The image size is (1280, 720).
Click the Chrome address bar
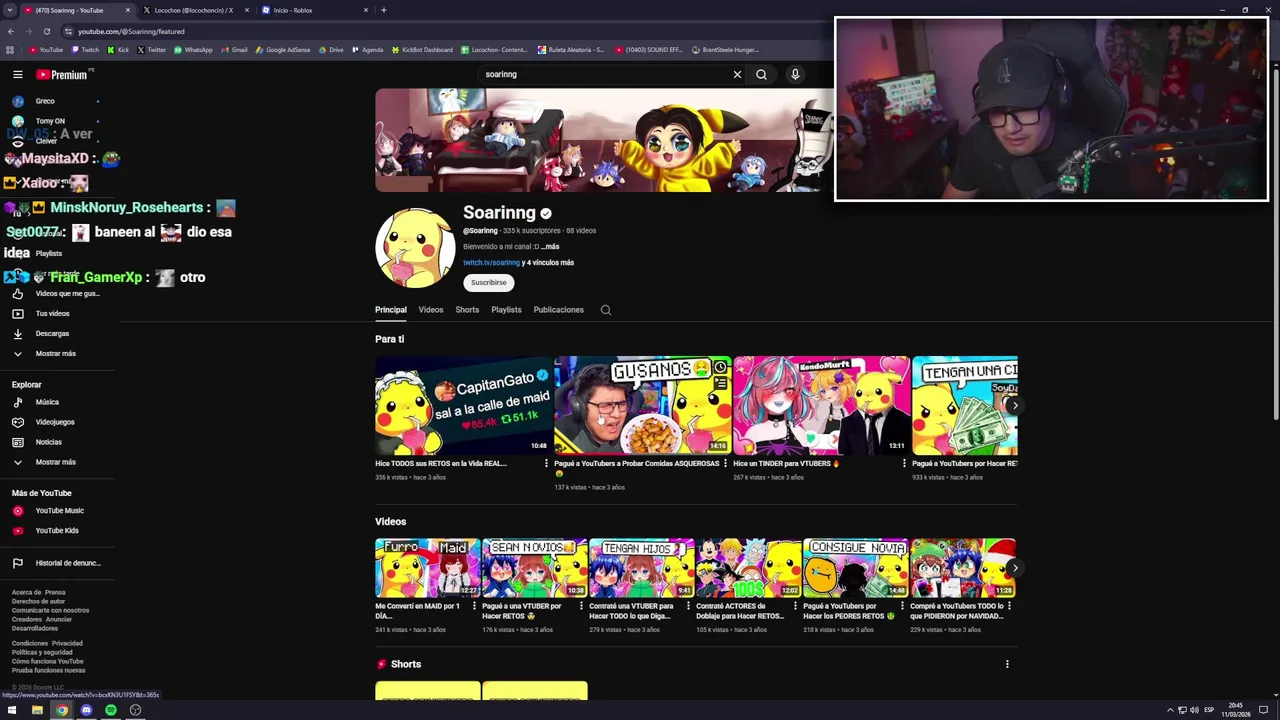click(440, 31)
